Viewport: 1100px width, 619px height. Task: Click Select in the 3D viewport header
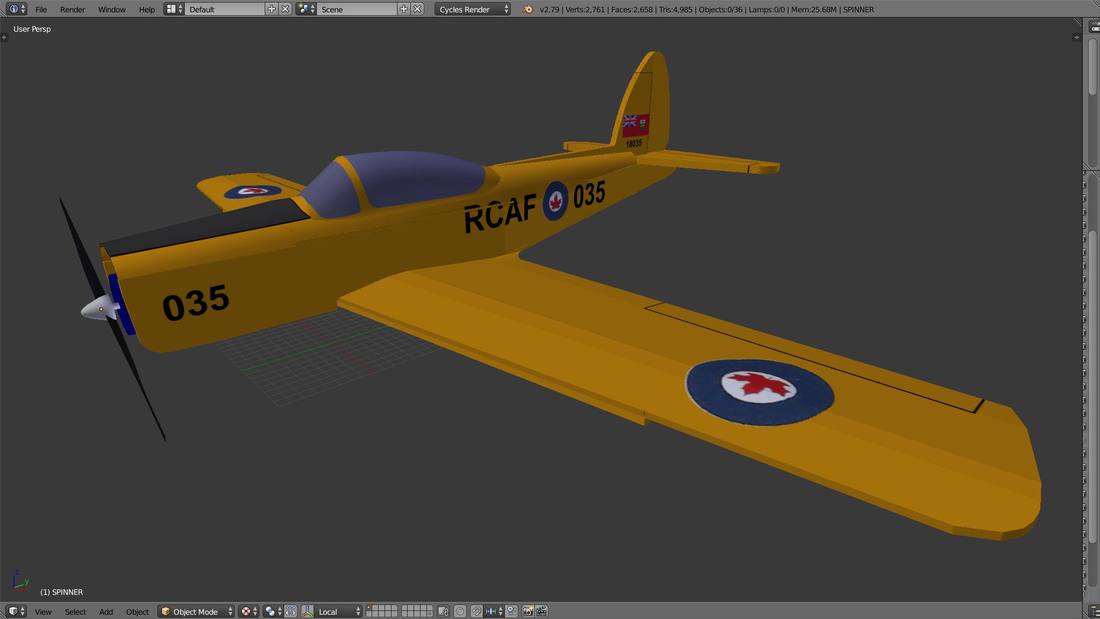(x=76, y=611)
